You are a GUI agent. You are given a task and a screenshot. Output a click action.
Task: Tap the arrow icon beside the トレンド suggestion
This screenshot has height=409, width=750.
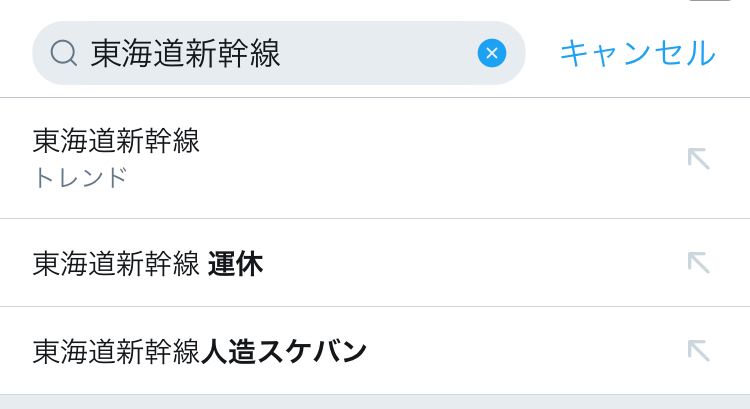click(698, 158)
